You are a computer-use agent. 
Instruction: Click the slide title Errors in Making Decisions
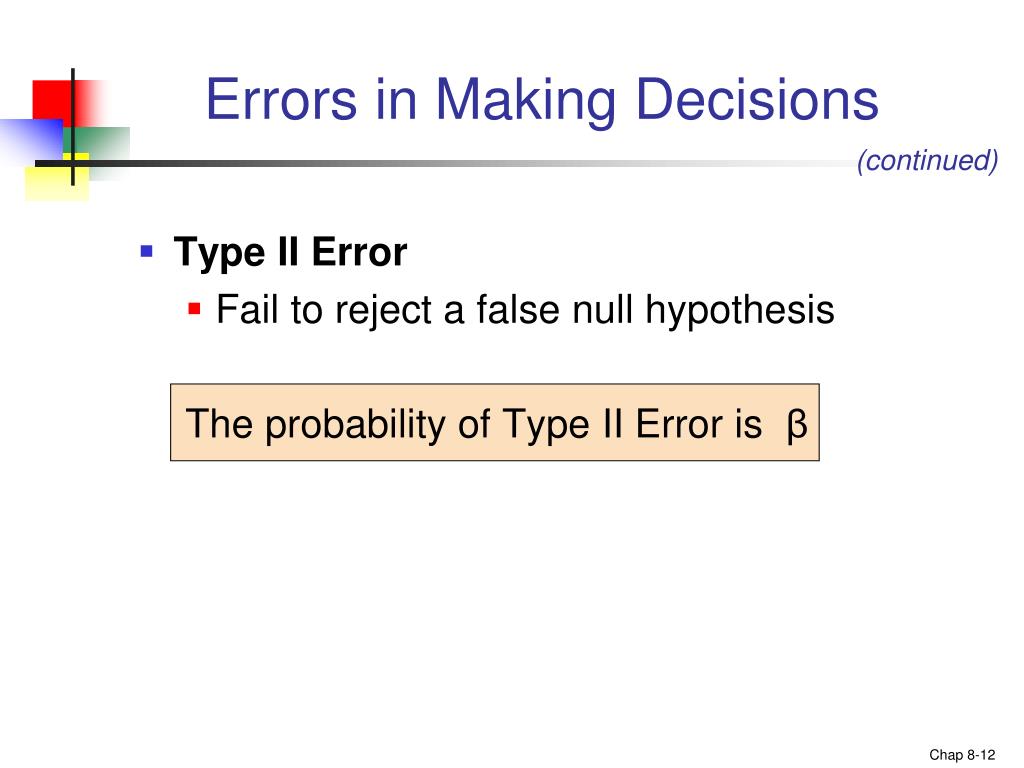click(x=542, y=100)
